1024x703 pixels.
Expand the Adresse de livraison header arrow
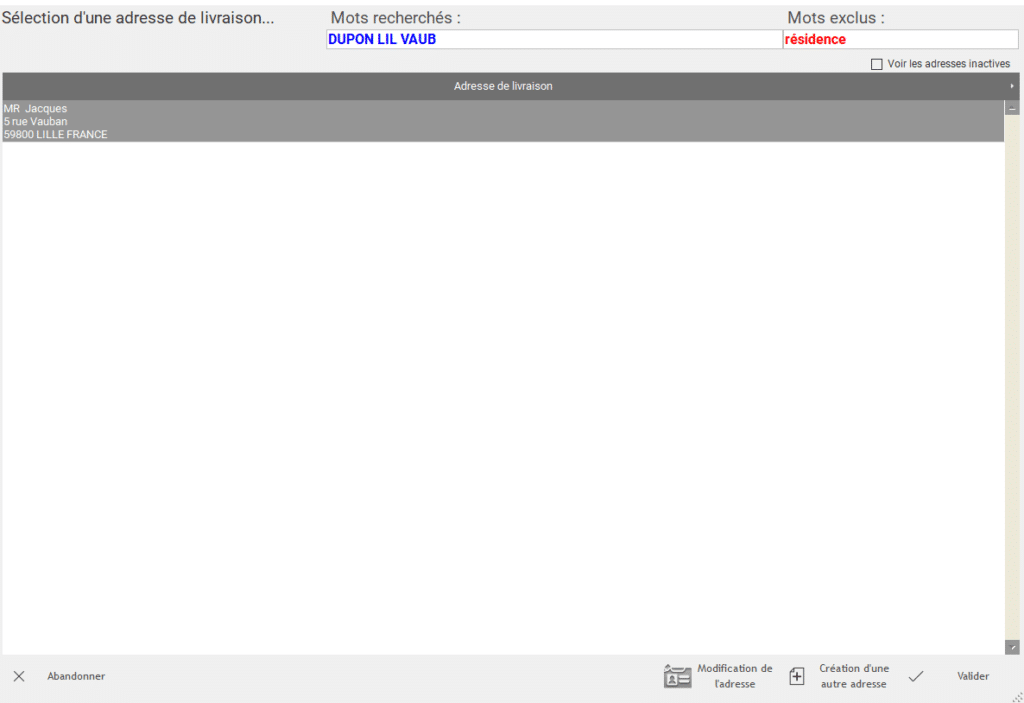(x=1012, y=86)
